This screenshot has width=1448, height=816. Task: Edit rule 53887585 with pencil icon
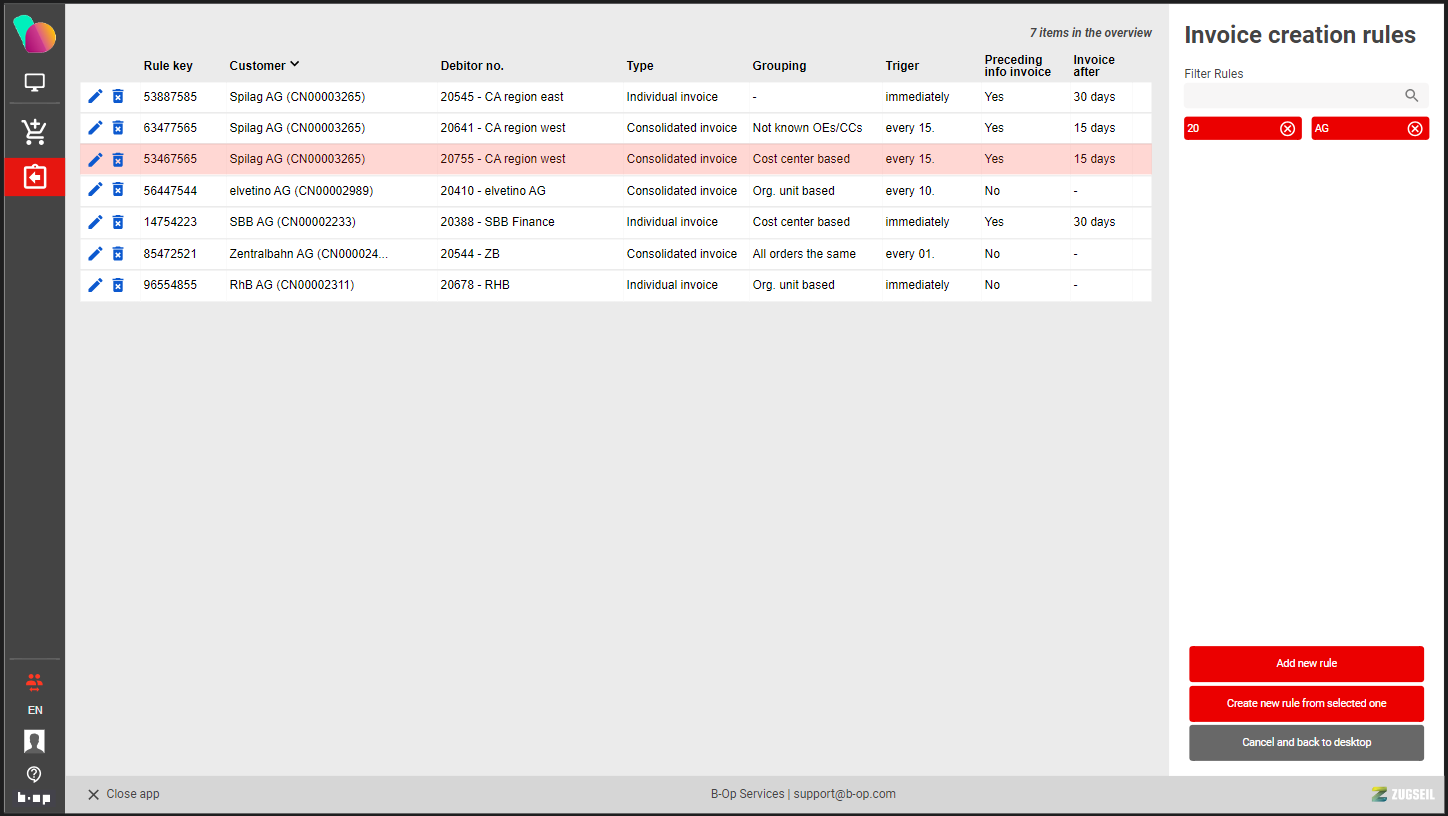(95, 97)
